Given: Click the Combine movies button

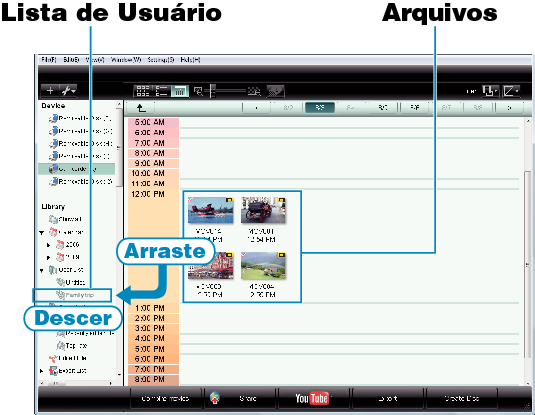Looking at the screenshot, I should 165,398.
